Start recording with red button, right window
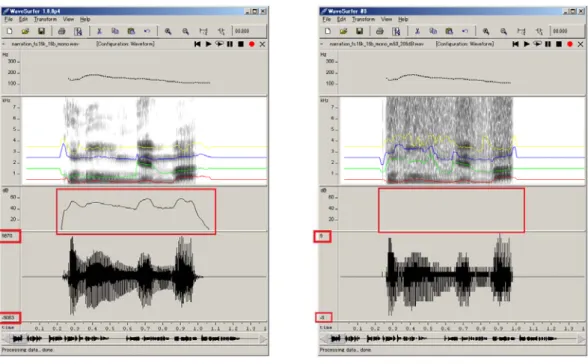Image resolution: width=588 pixels, height=364 pixels. [x=570, y=44]
